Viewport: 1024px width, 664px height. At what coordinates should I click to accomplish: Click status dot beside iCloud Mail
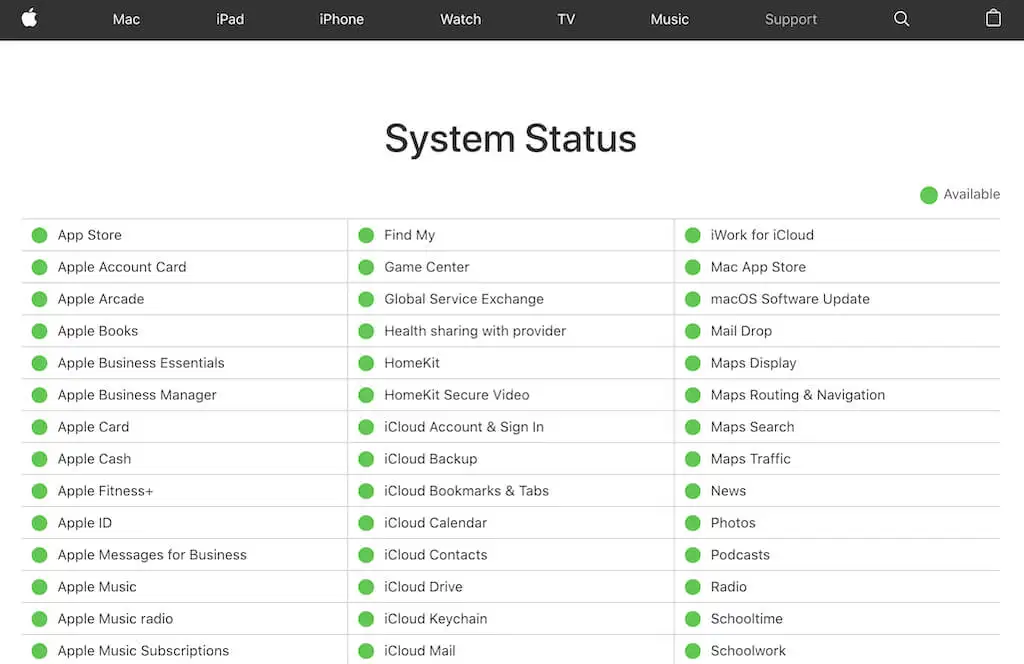(366, 651)
